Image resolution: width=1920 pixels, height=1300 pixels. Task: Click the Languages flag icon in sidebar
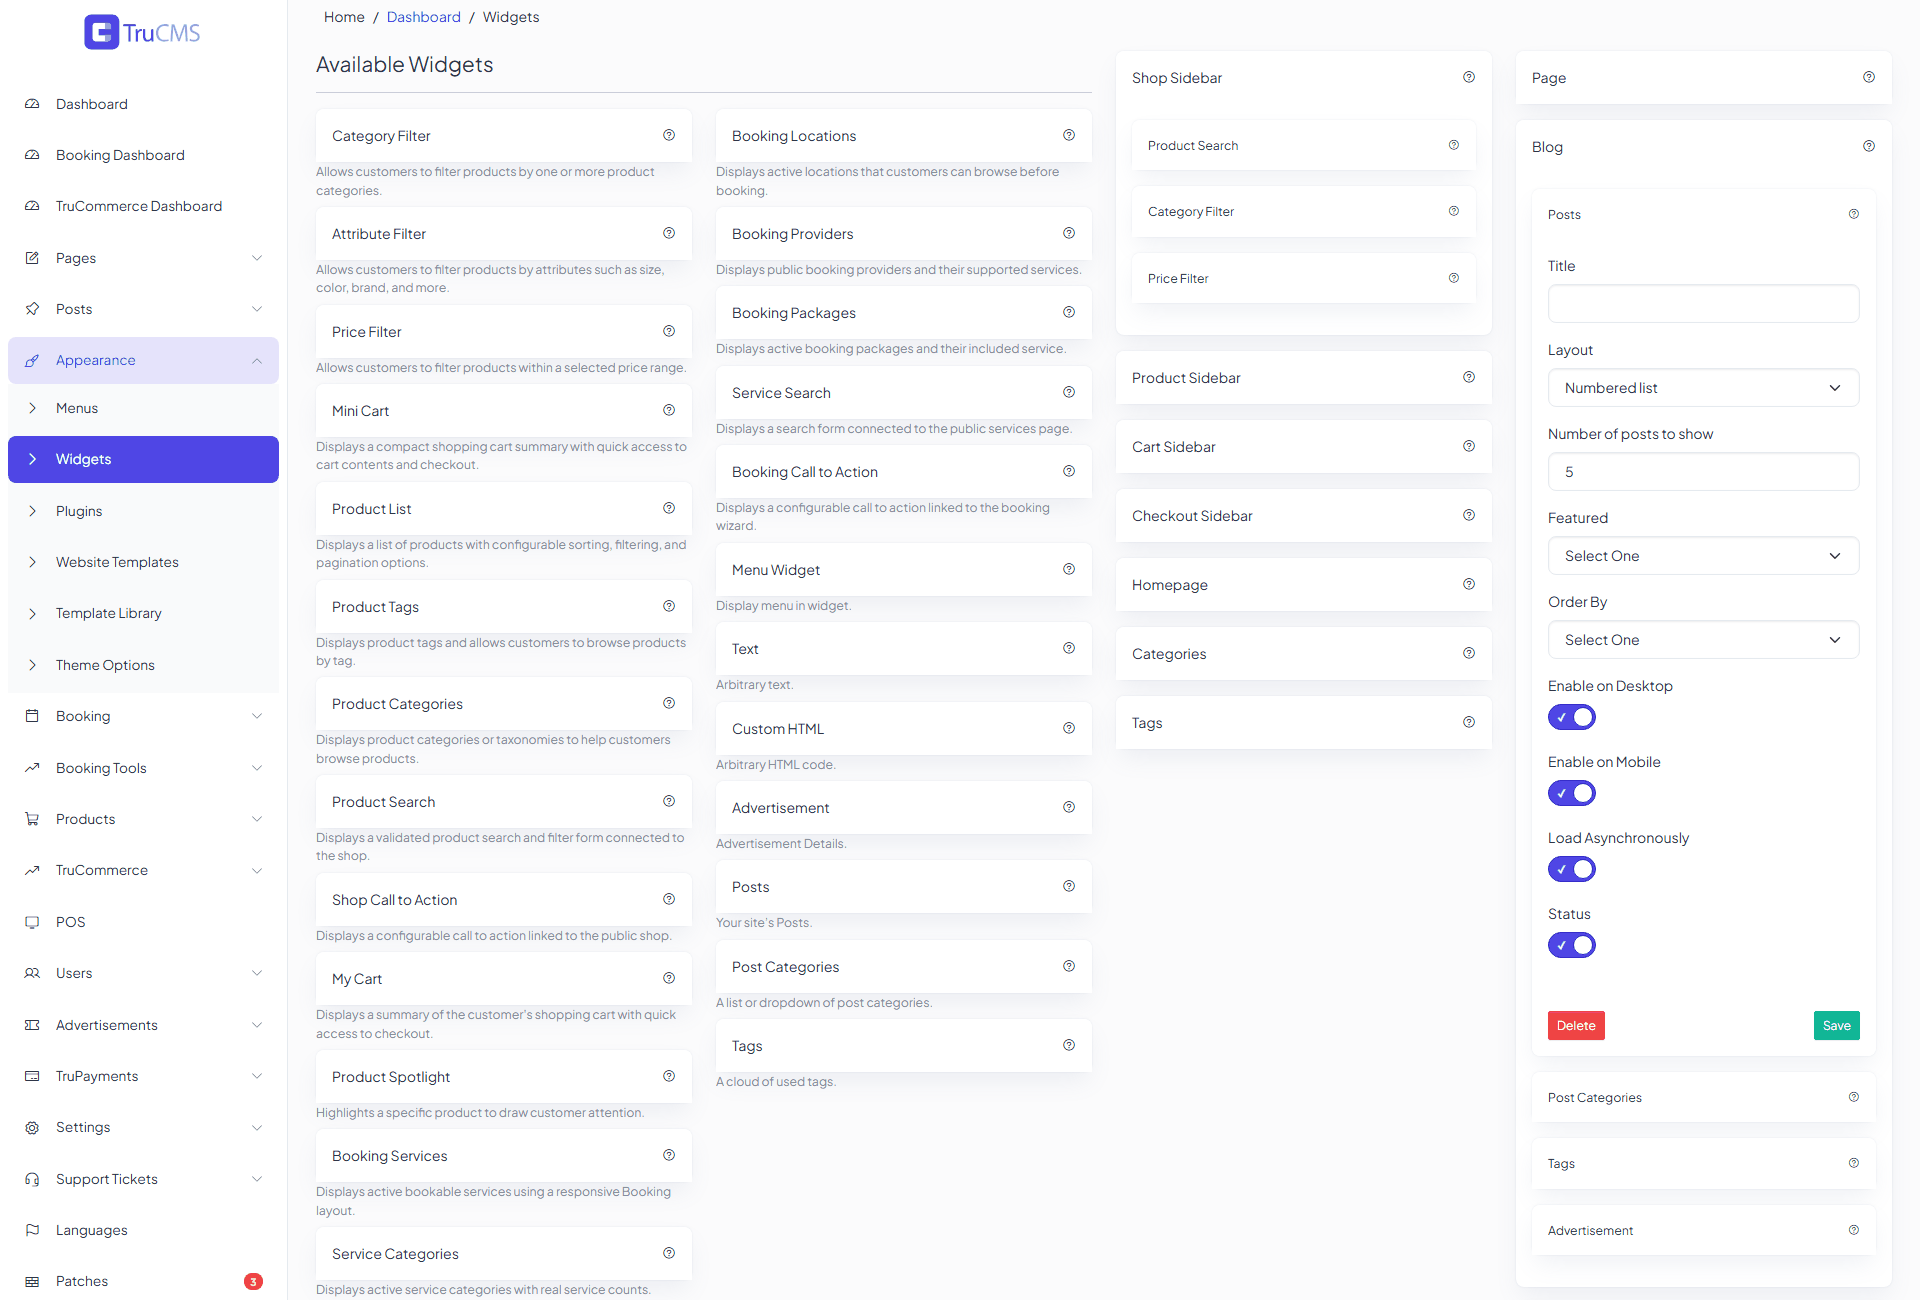tap(32, 1230)
